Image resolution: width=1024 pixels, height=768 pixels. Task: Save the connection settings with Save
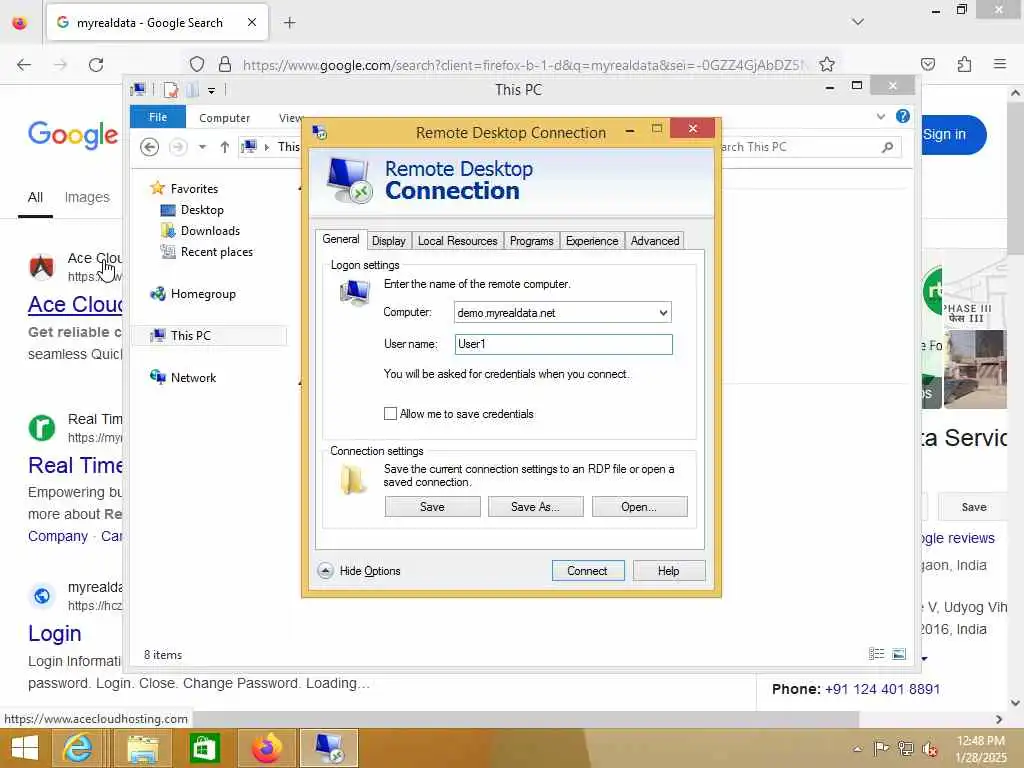[x=432, y=507]
